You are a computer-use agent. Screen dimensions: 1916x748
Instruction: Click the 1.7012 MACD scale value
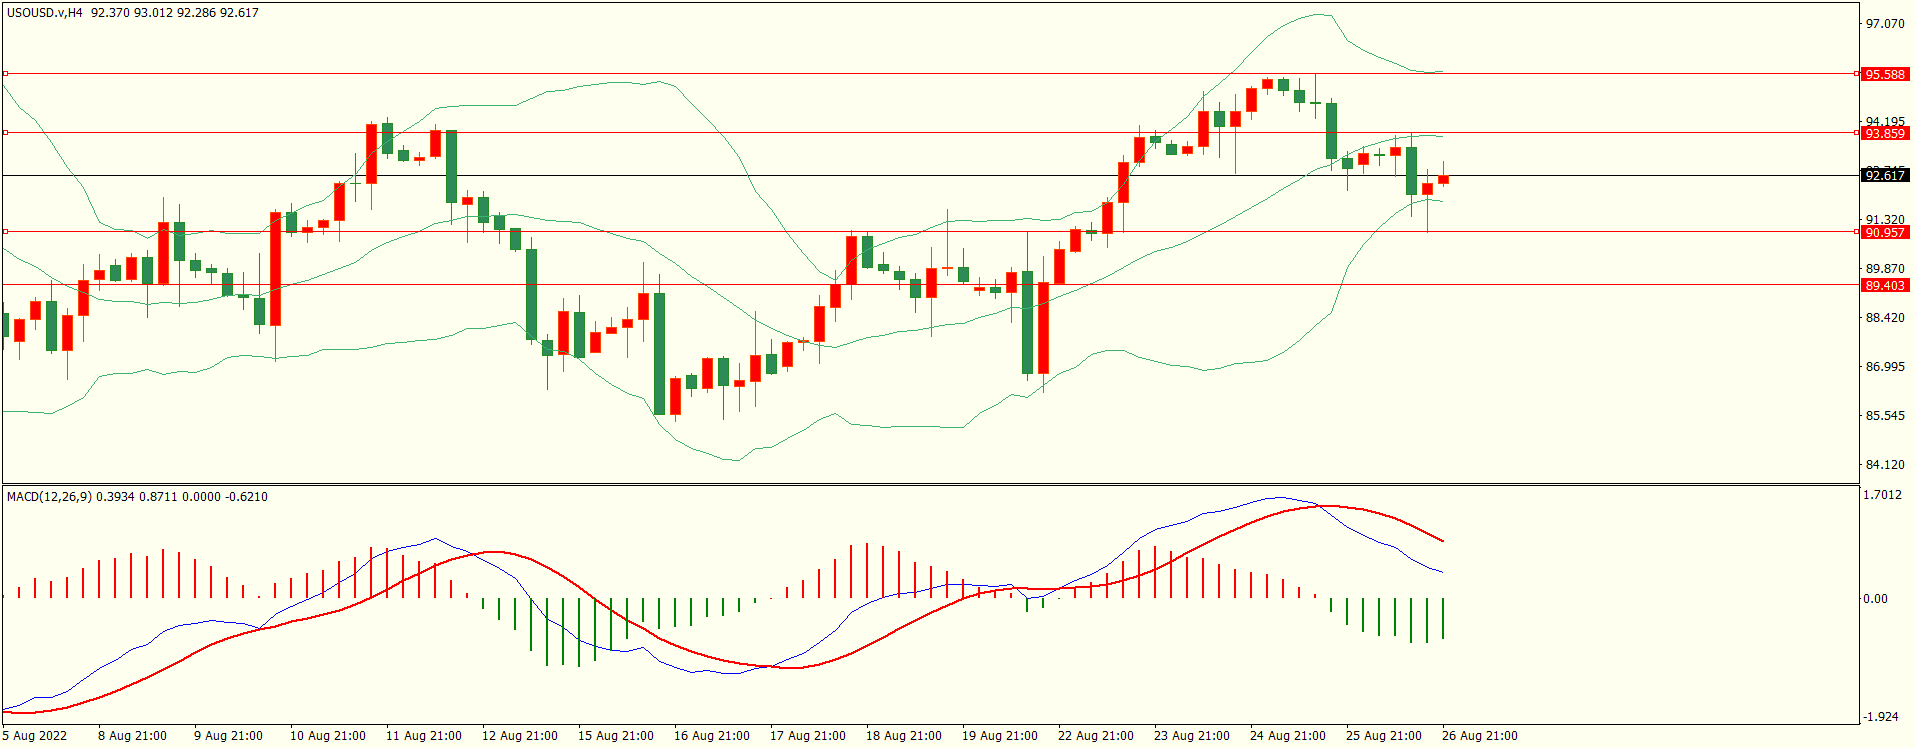[x=1885, y=495]
